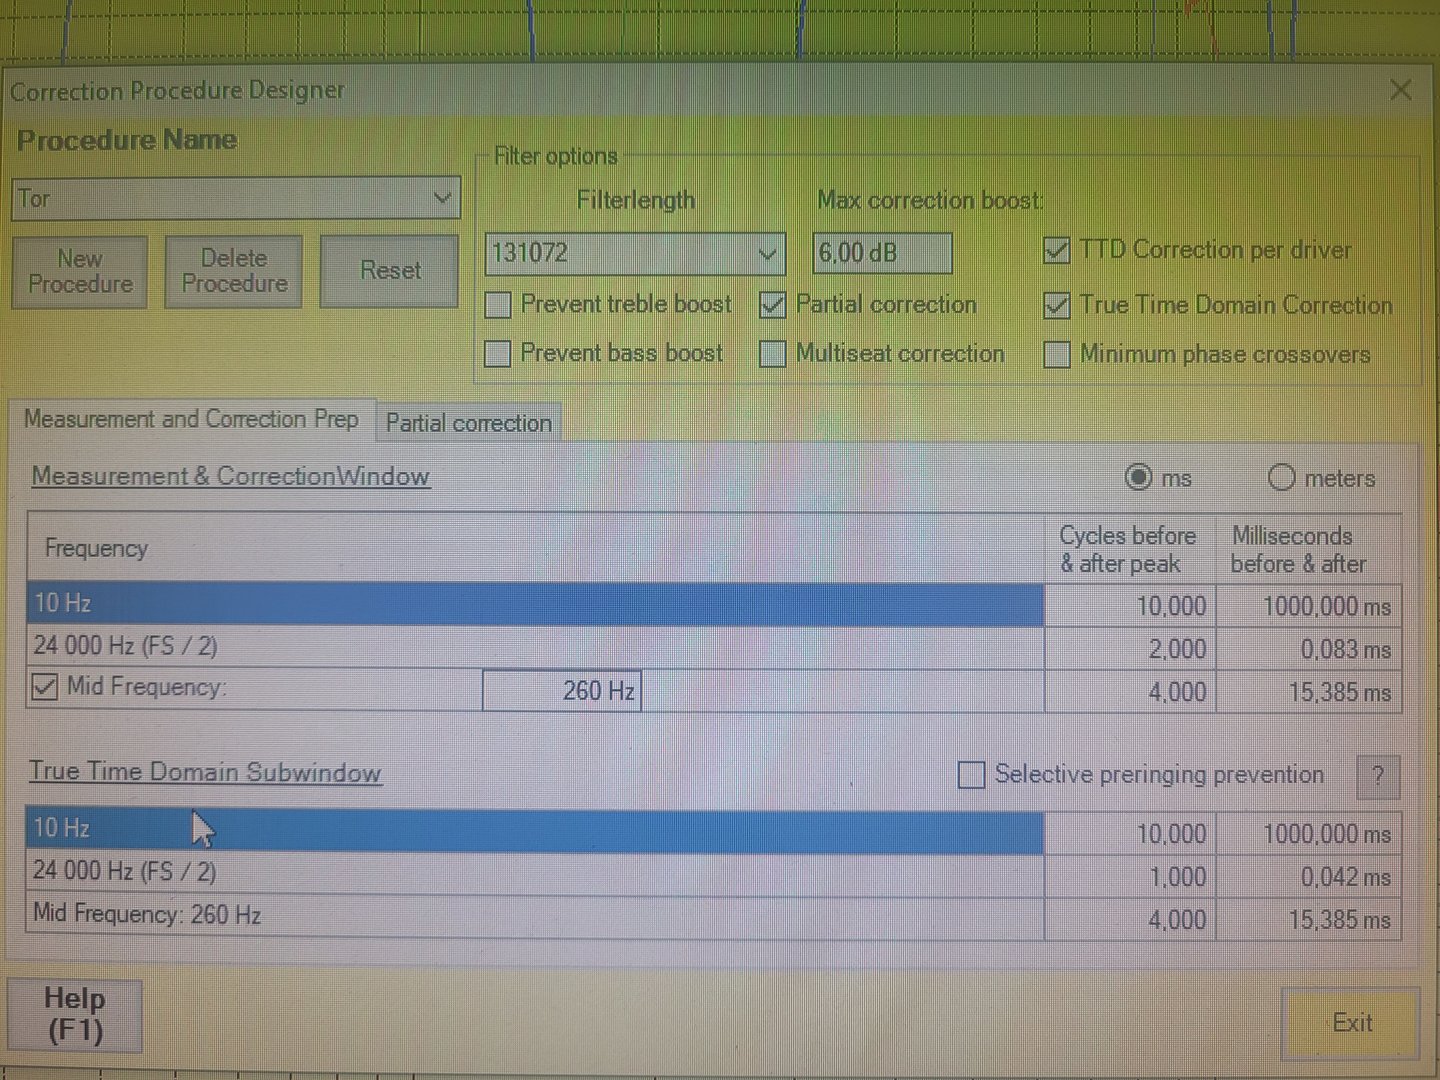Disable True Time Domain Correction
The height and width of the screenshot is (1080, 1440).
pyautogui.click(x=1056, y=305)
